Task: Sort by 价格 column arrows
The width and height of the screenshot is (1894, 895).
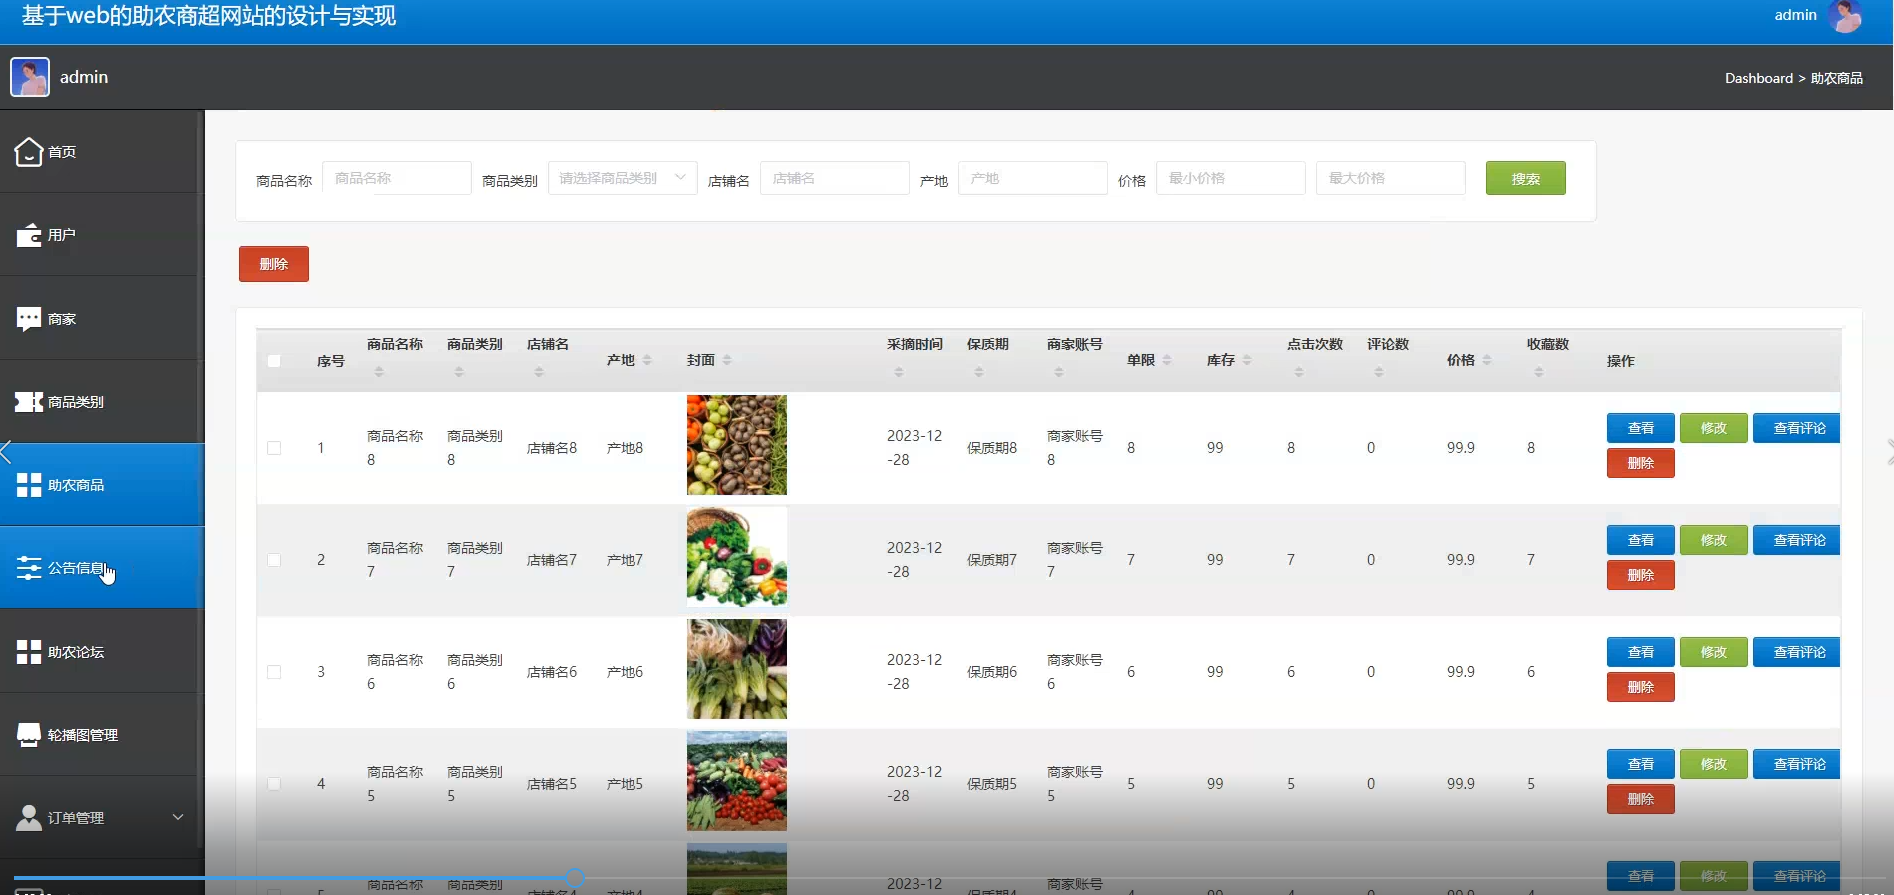Action: (x=1487, y=360)
